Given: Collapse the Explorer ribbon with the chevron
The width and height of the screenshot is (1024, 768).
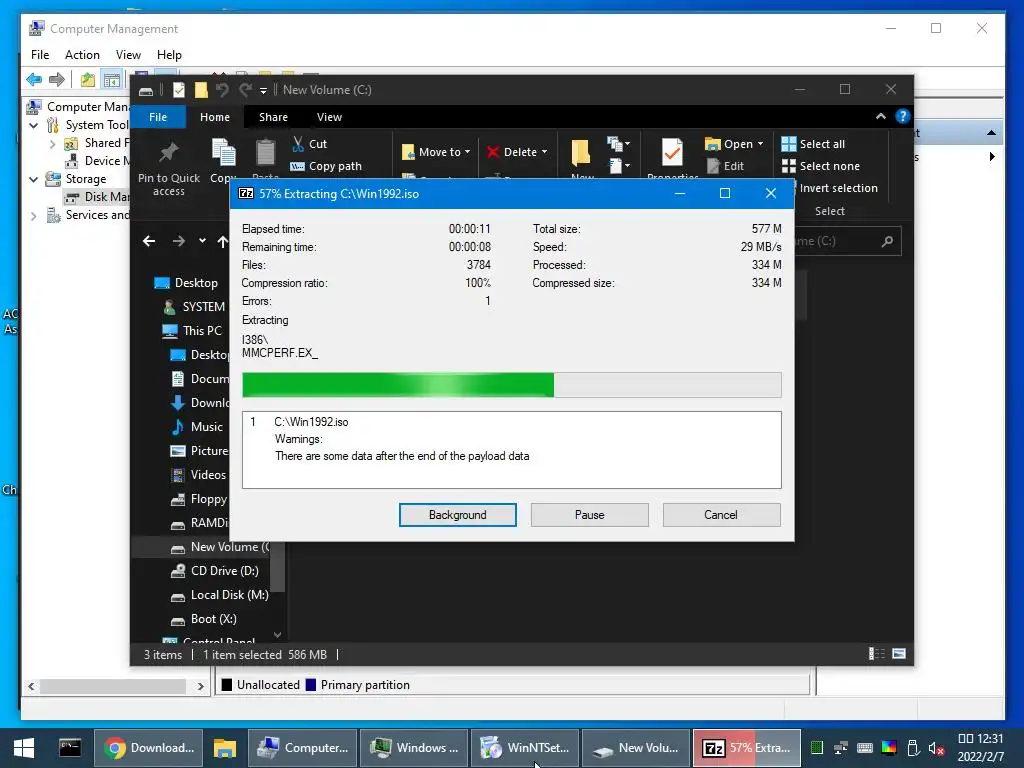Looking at the screenshot, I should tap(880, 116).
